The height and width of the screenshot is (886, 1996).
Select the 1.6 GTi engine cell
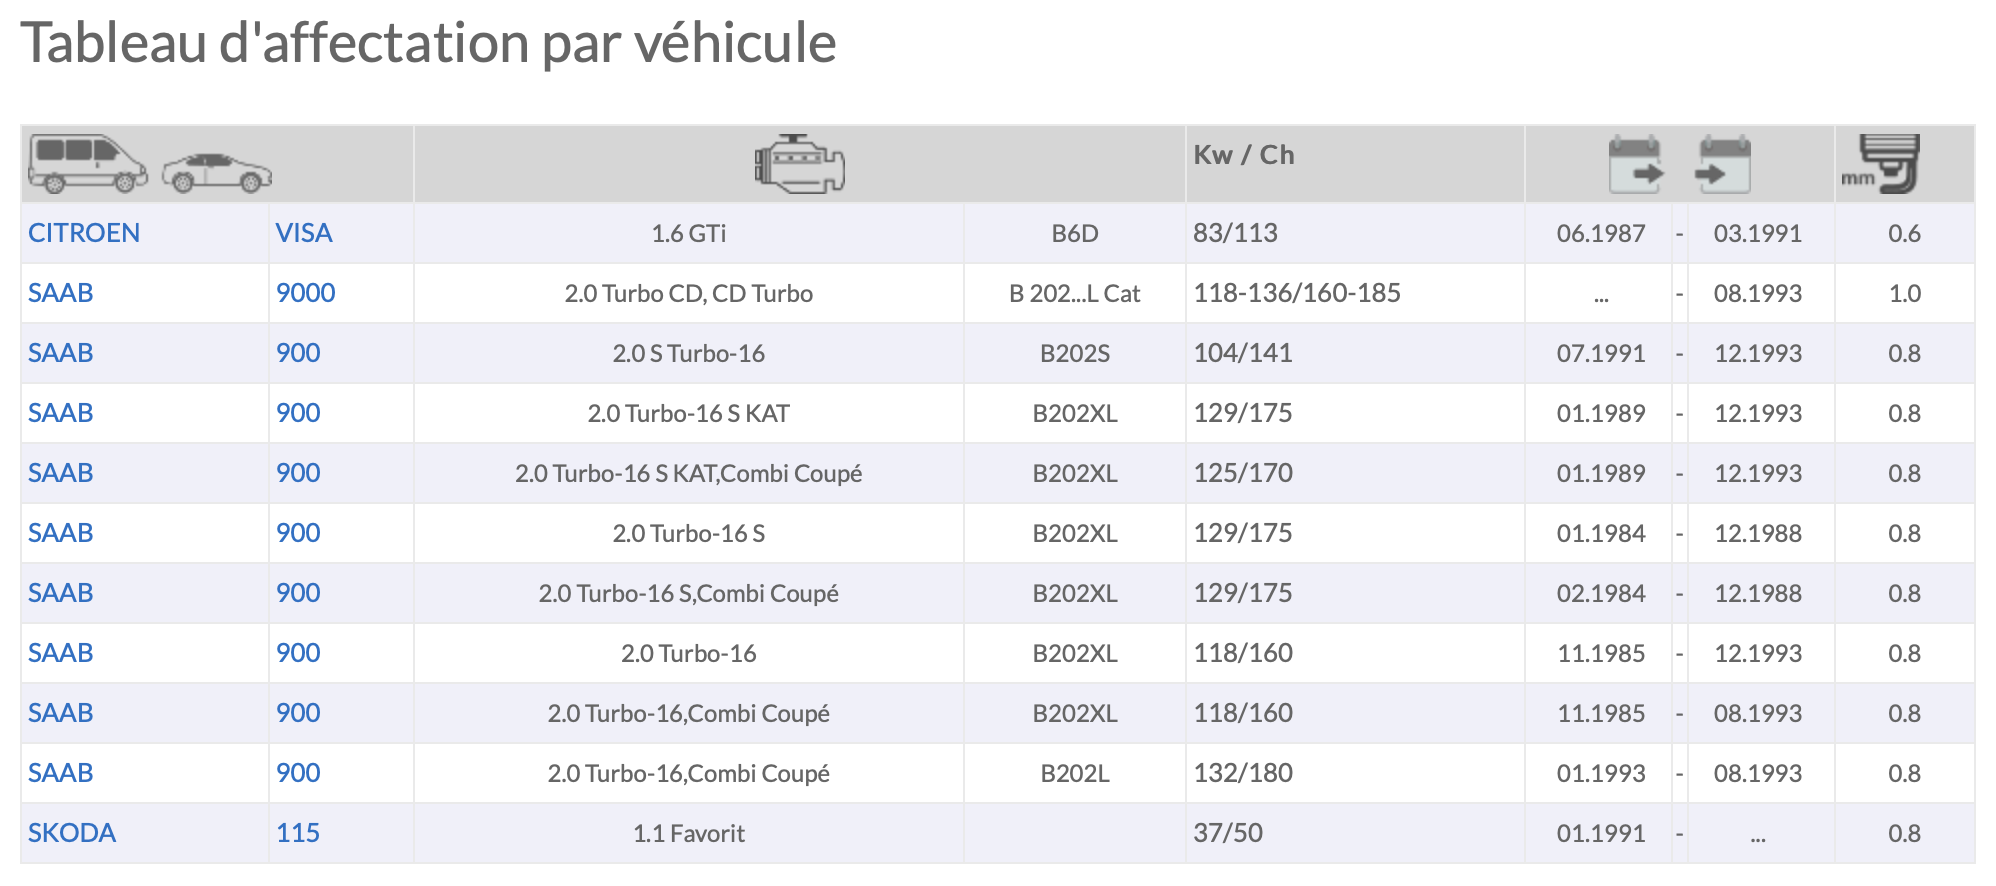tap(689, 233)
